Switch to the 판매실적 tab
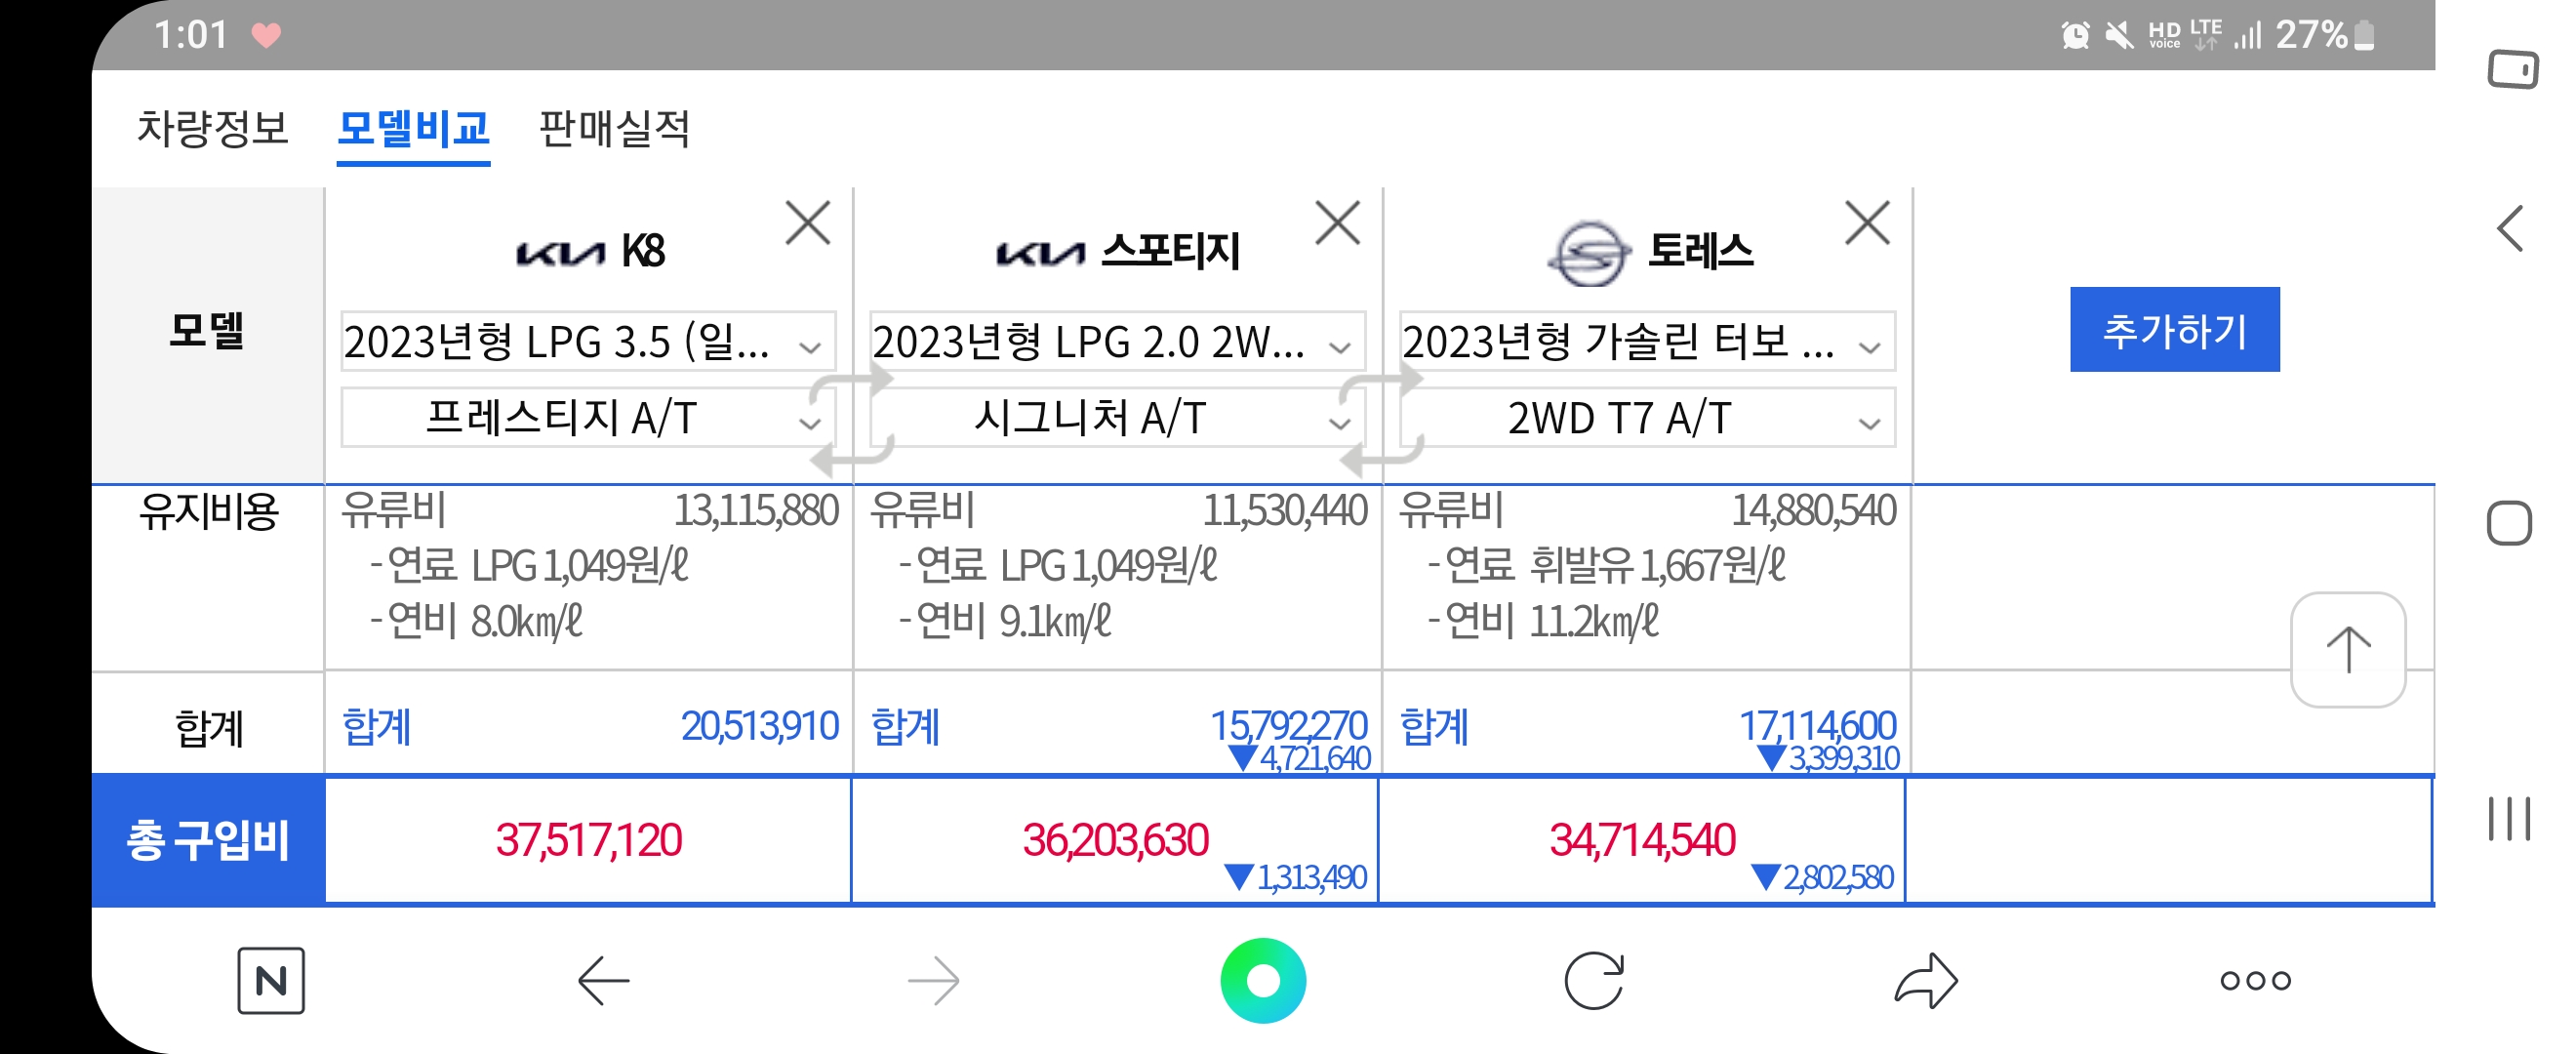Screen dimensions: 2576x1054 pos(614,129)
